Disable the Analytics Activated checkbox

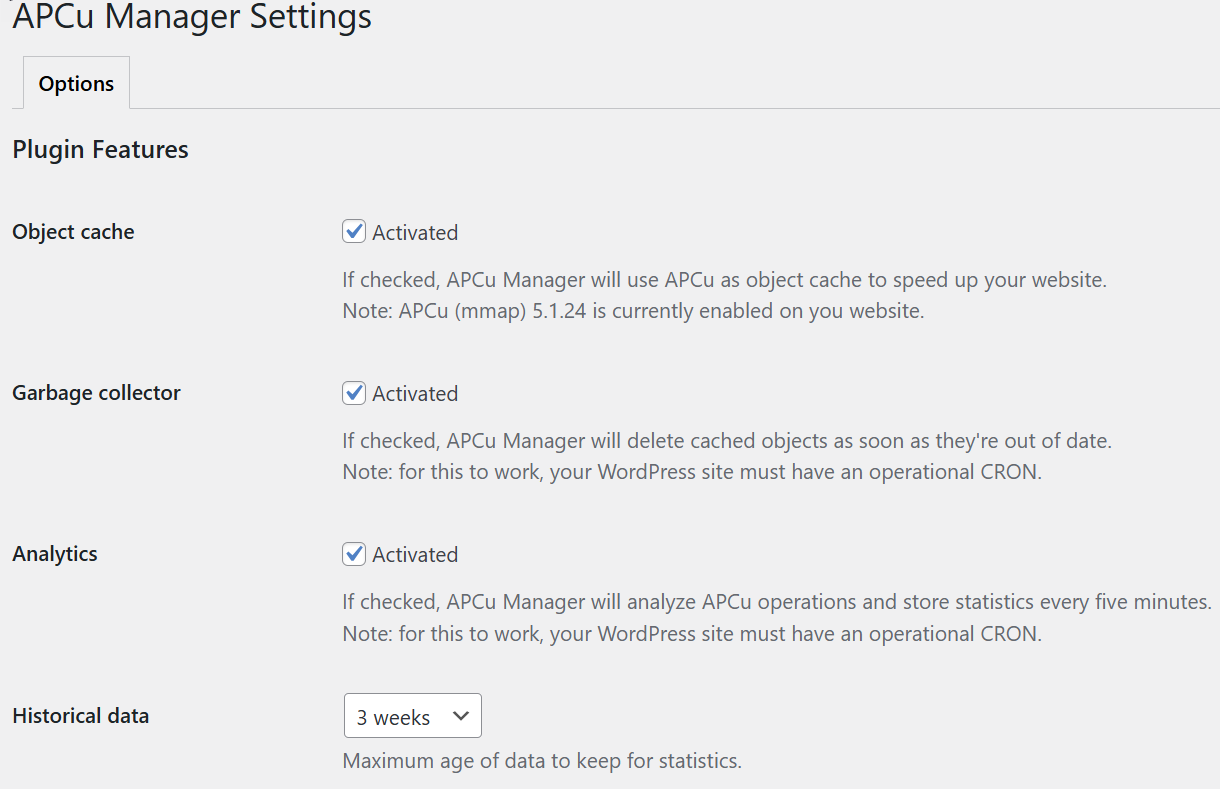click(354, 554)
